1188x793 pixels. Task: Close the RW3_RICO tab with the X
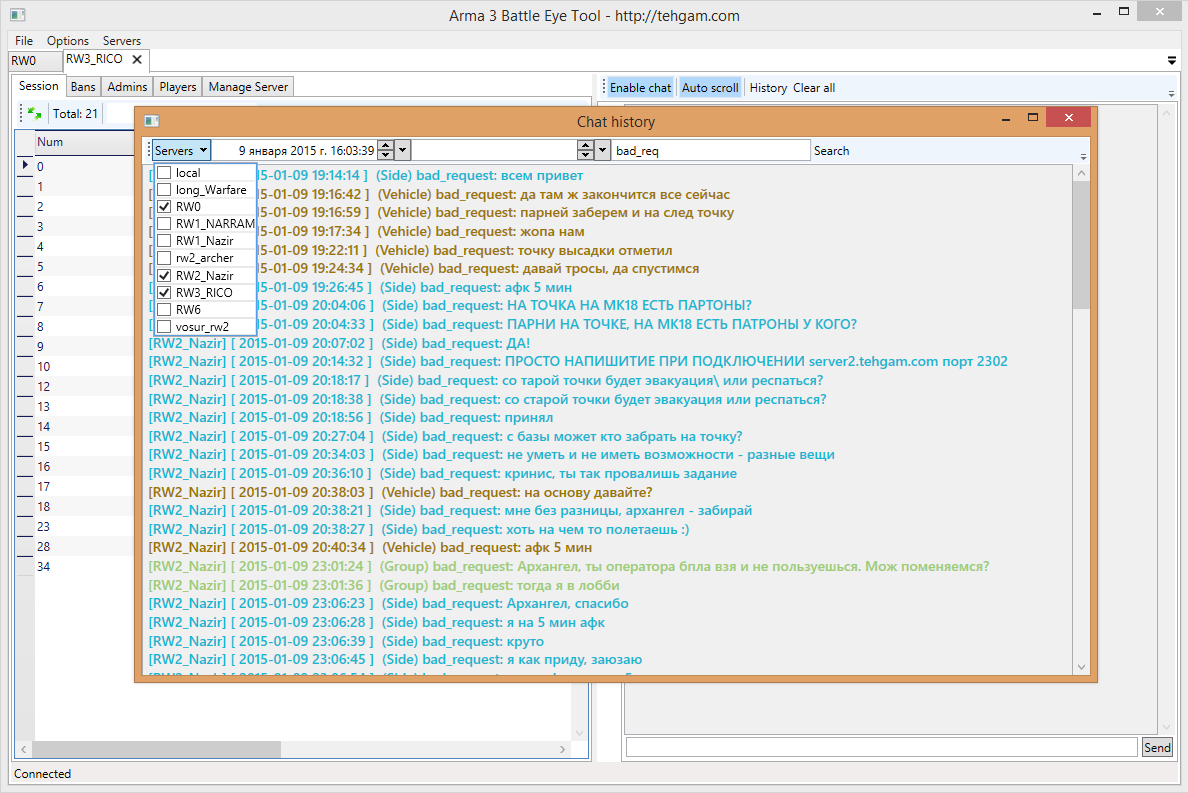[137, 59]
